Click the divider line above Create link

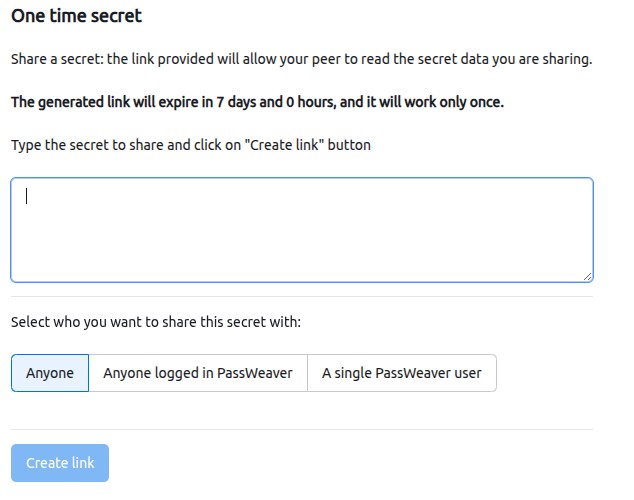point(301,430)
